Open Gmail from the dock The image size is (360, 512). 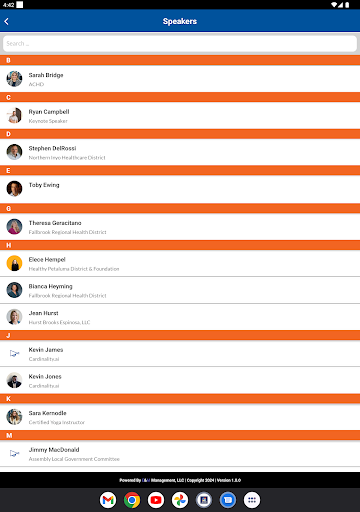pos(108,500)
